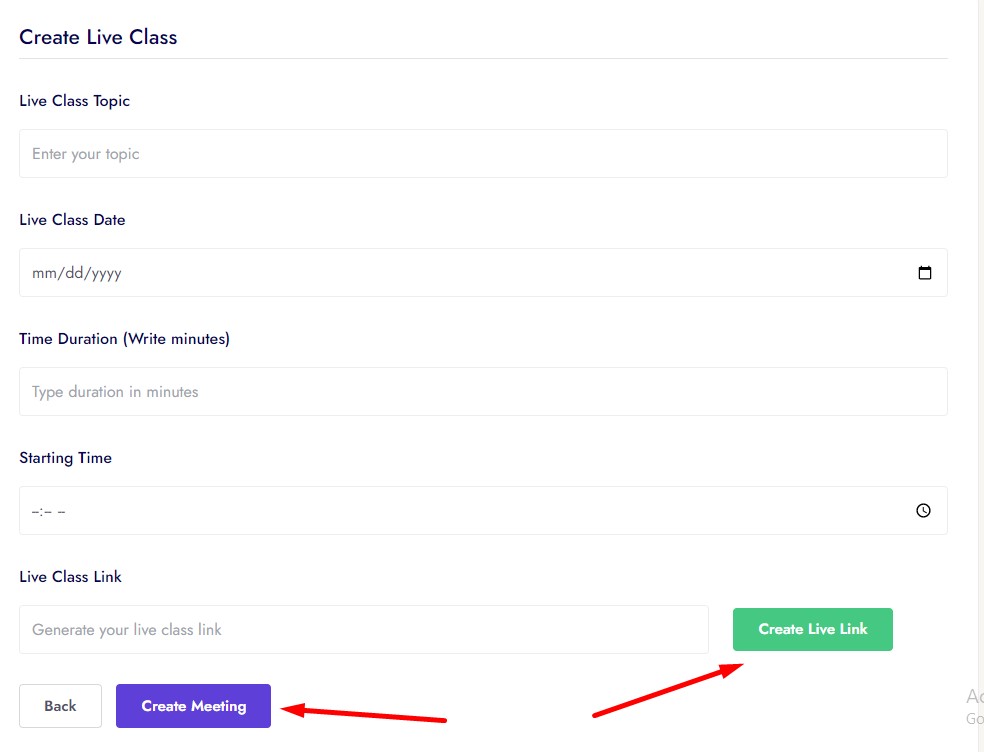Click the 'Live Class Link' label
Screen dimensions: 984x752
(x=70, y=577)
